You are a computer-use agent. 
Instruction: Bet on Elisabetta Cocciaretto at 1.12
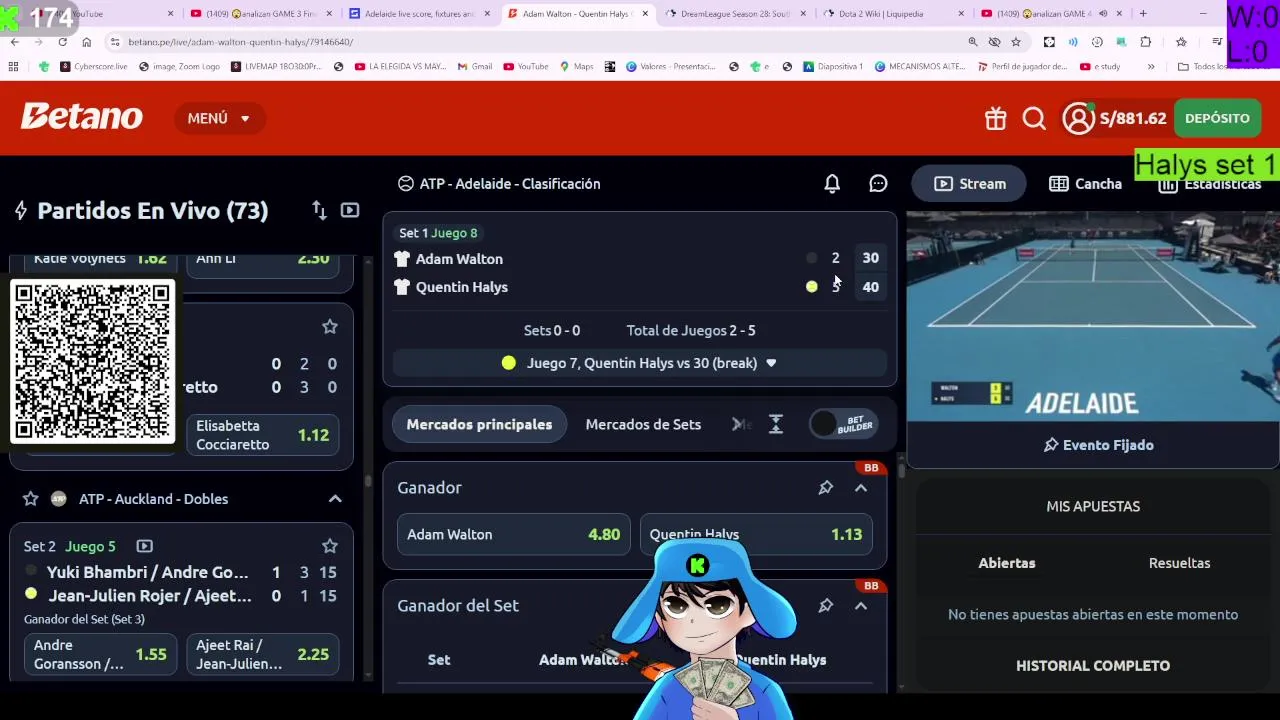pos(262,435)
